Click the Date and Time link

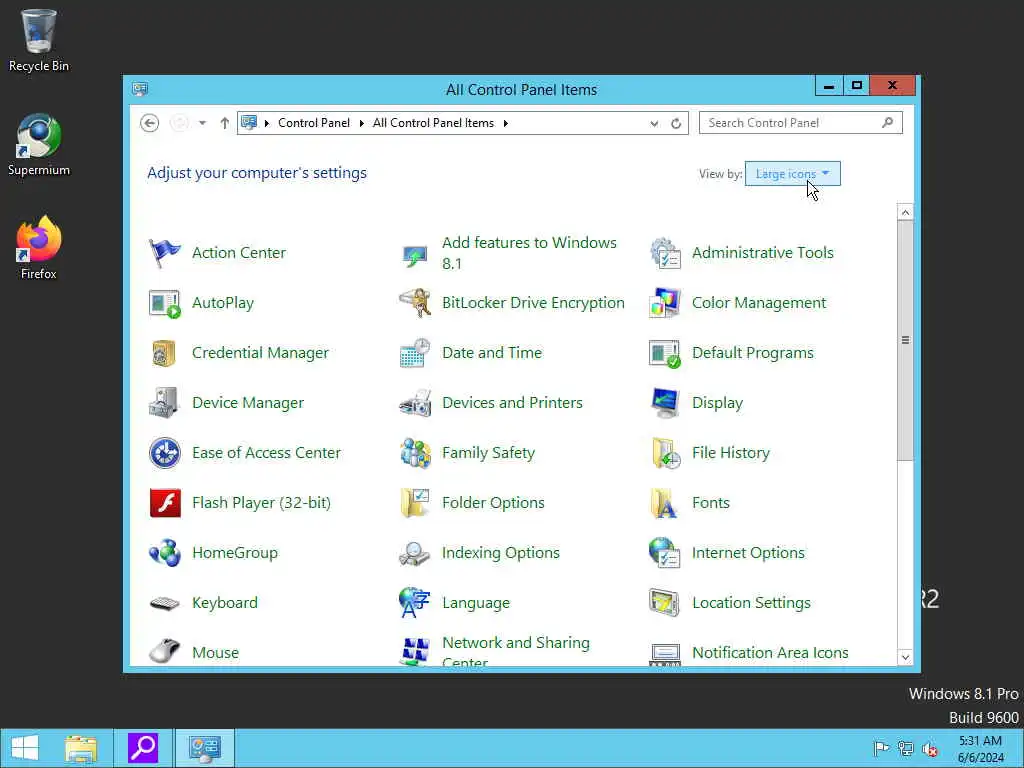click(492, 353)
